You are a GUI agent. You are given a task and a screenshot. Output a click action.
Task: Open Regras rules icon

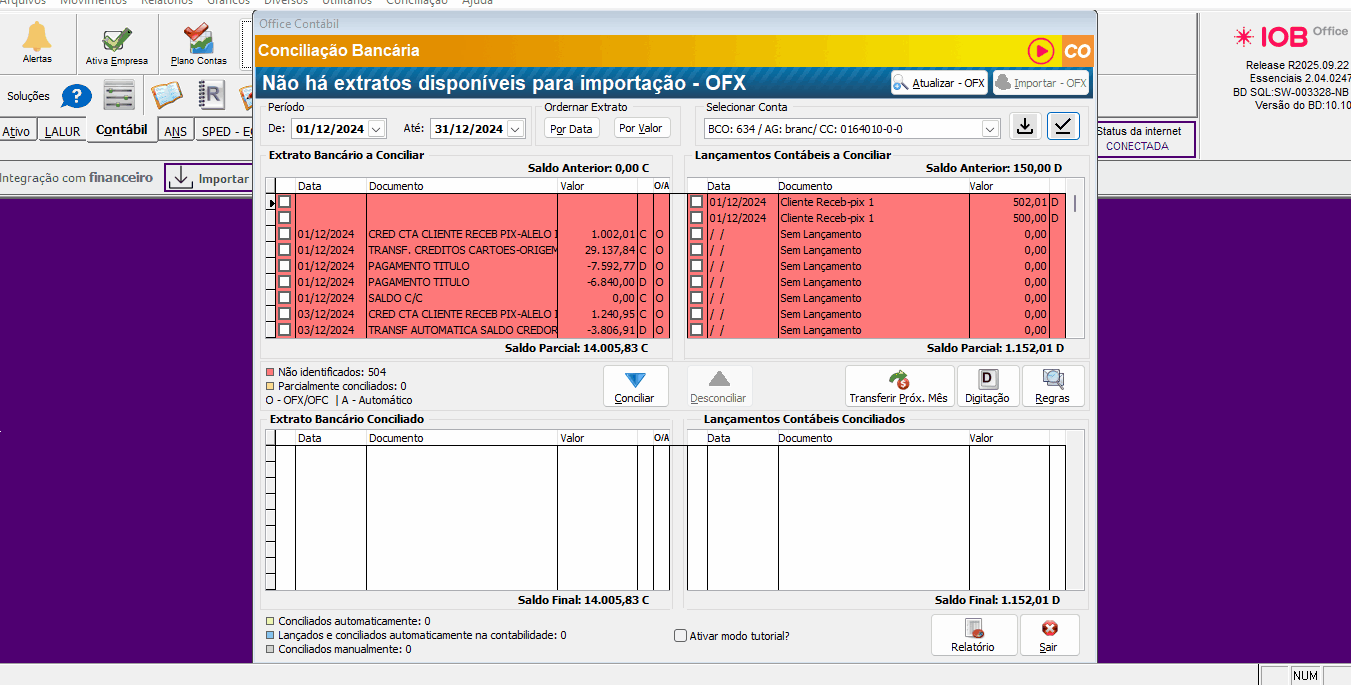[x=1053, y=386]
